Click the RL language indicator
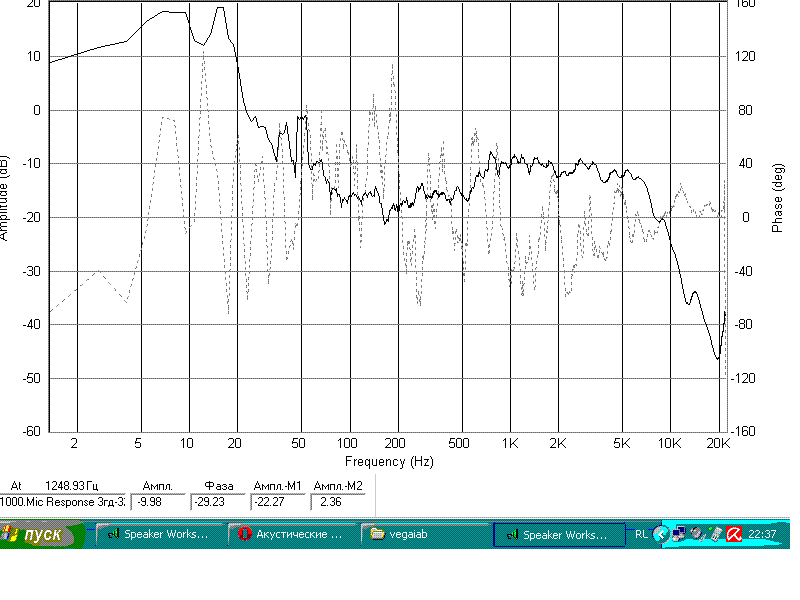The height and width of the screenshot is (600, 800). point(641,534)
